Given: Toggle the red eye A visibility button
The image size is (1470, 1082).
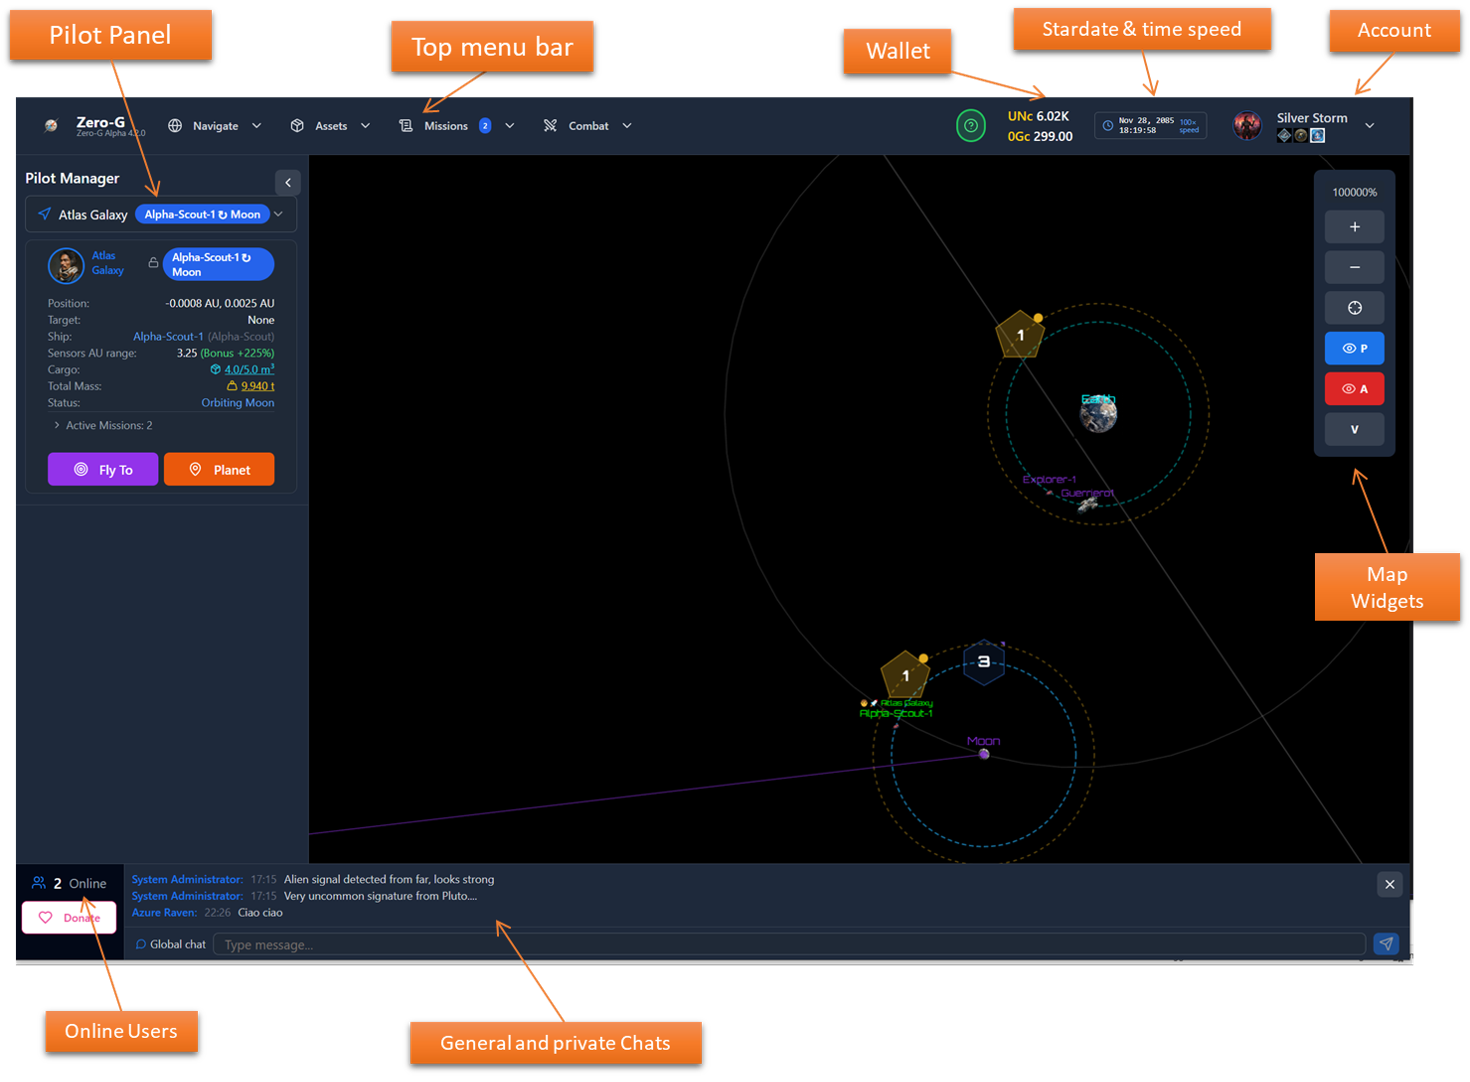Looking at the screenshot, I should tap(1354, 389).
